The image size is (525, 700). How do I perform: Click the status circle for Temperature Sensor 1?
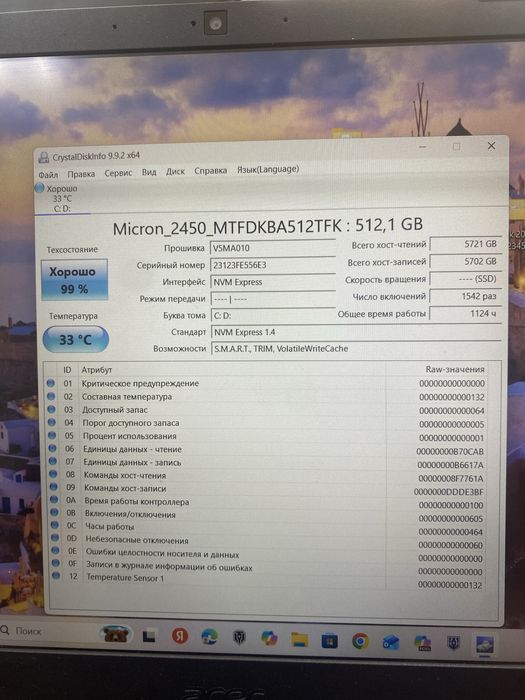tap(56, 576)
